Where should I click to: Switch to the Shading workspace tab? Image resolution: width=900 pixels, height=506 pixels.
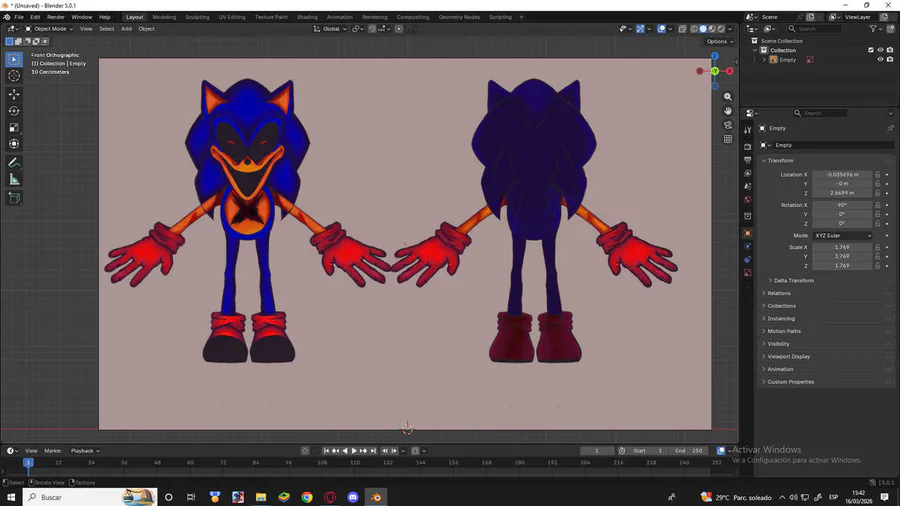307,17
